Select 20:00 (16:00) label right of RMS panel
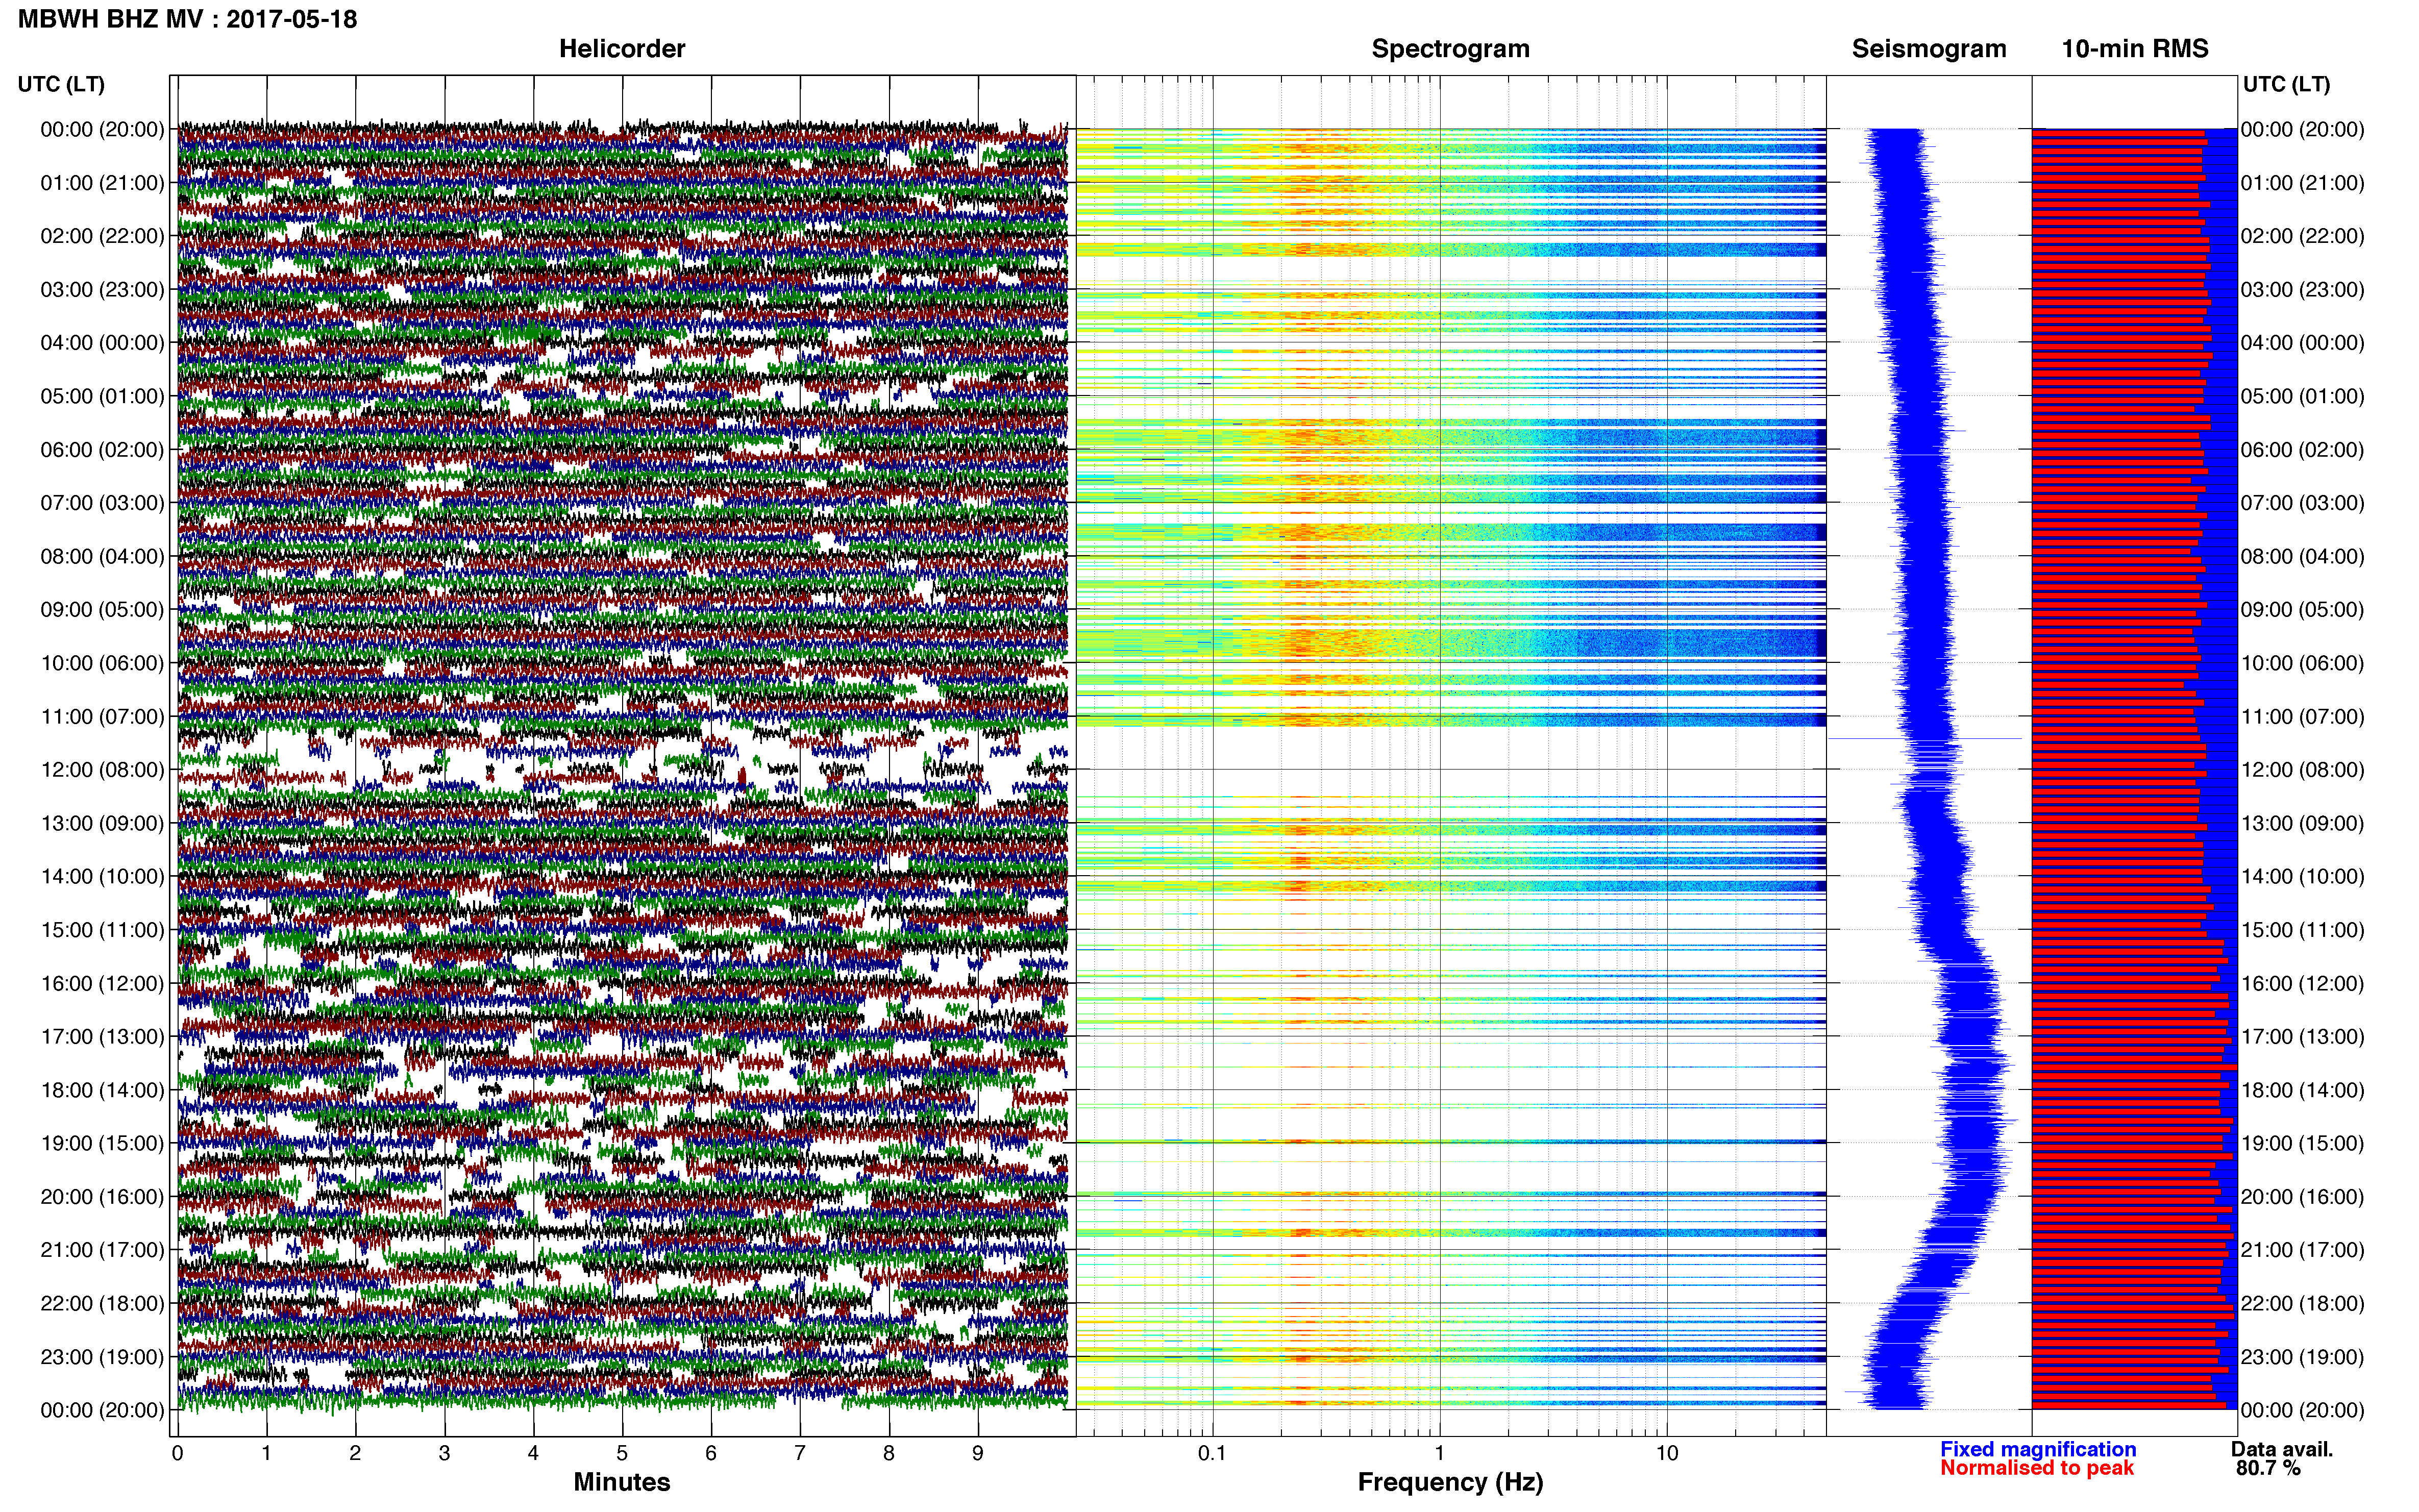This screenshot has width=2419, height=1512. (x=2303, y=1197)
